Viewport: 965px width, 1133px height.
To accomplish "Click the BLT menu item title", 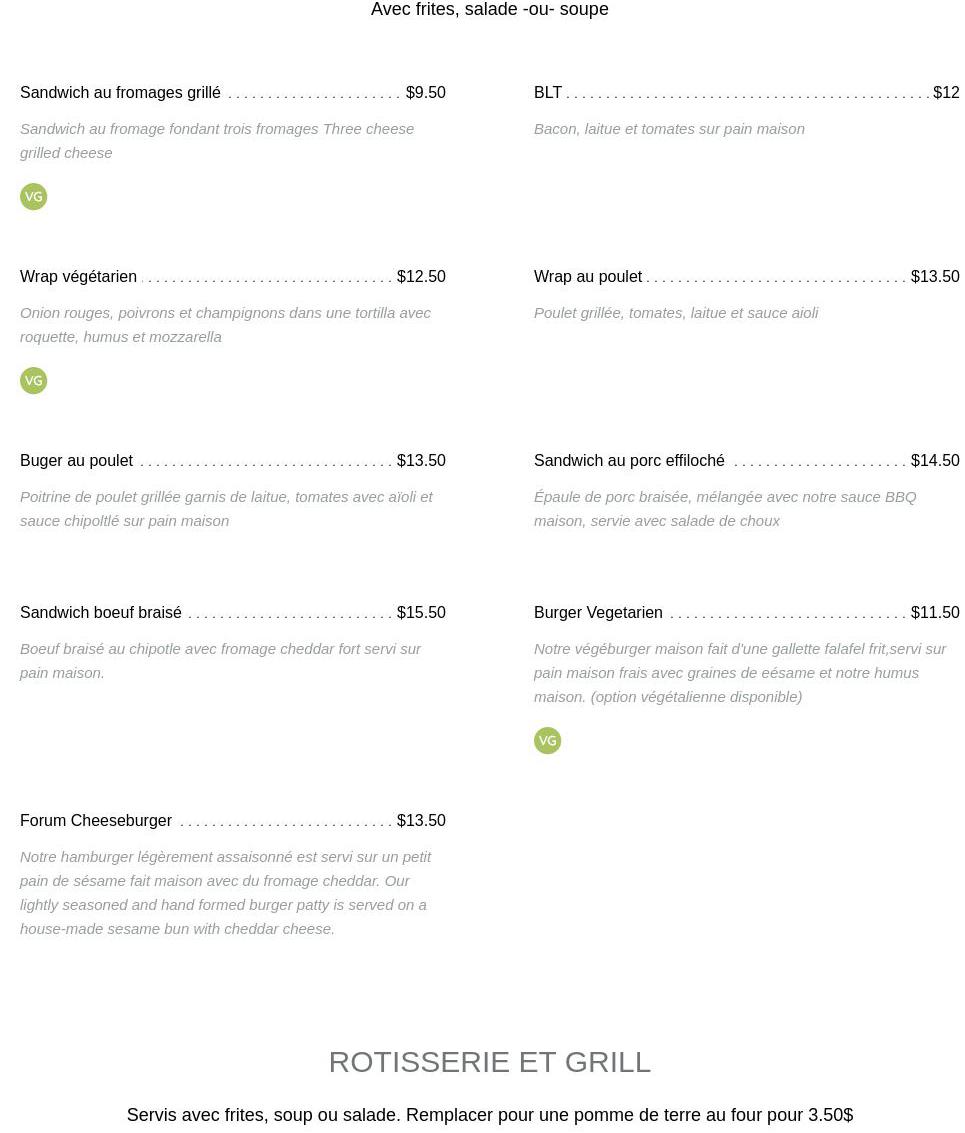I will tap(548, 93).
